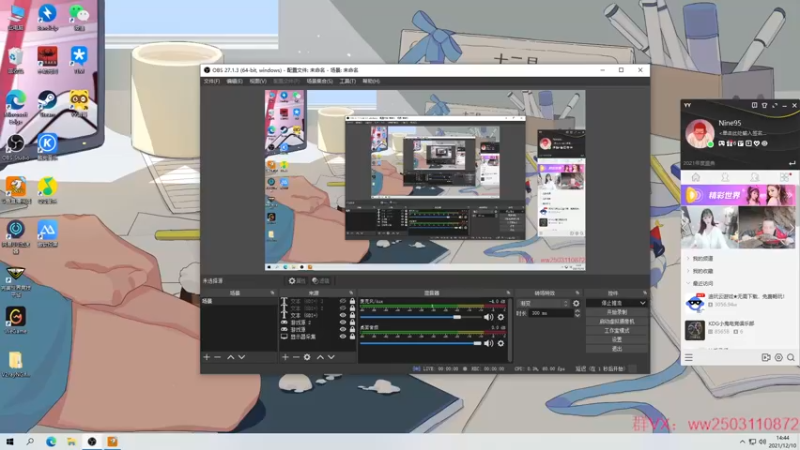Move scene up in Scenes panel
The height and width of the screenshot is (450, 800).
pyautogui.click(x=231, y=357)
